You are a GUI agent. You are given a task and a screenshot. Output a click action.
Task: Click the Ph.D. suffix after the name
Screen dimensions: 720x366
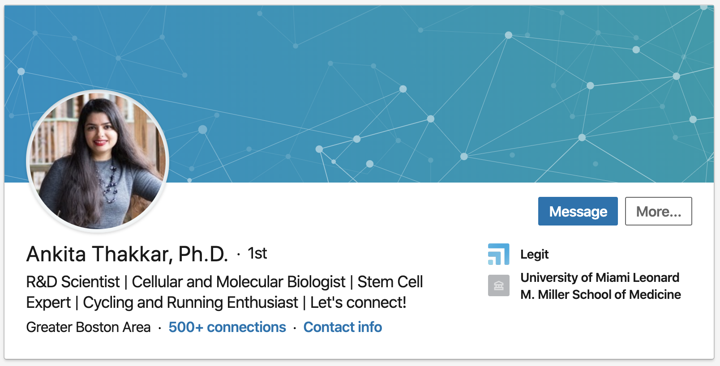click(203, 254)
